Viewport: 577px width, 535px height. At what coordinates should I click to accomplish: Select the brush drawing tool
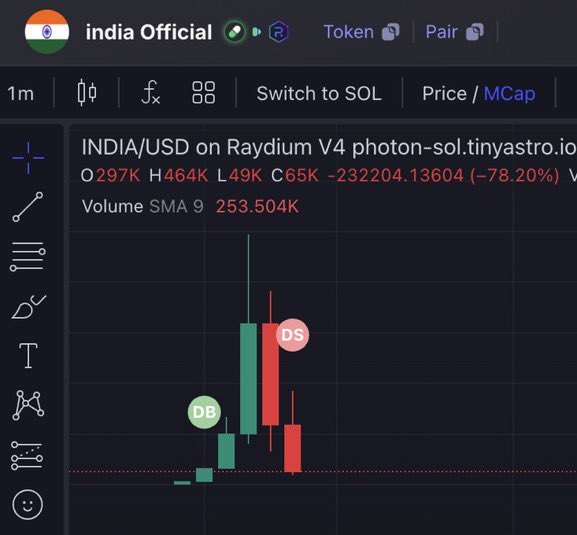coord(29,307)
